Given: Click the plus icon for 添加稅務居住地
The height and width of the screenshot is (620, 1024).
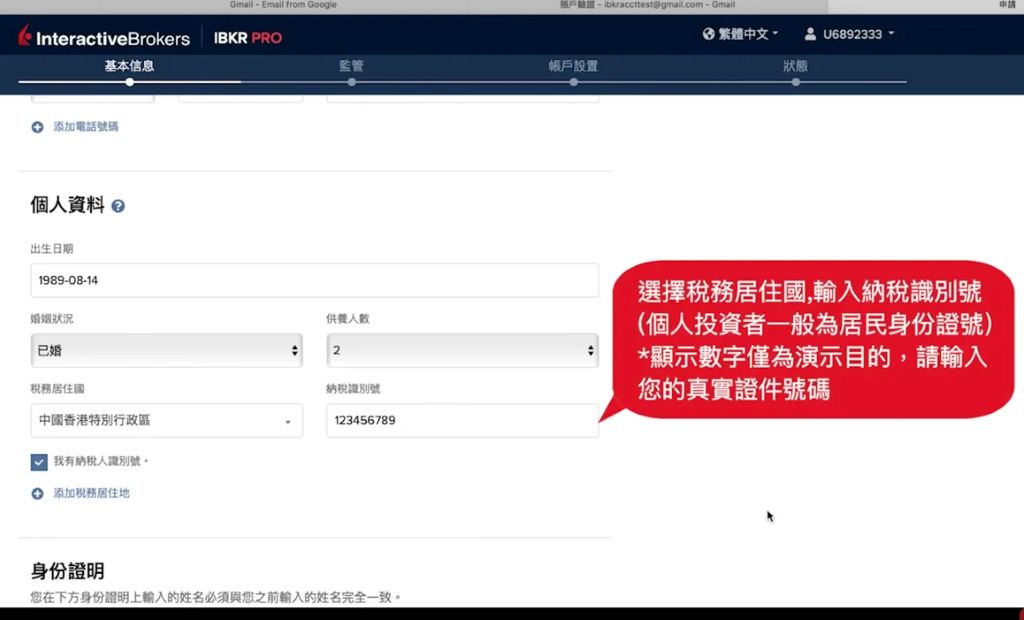Looking at the screenshot, I should pyautogui.click(x=38, y=493).
